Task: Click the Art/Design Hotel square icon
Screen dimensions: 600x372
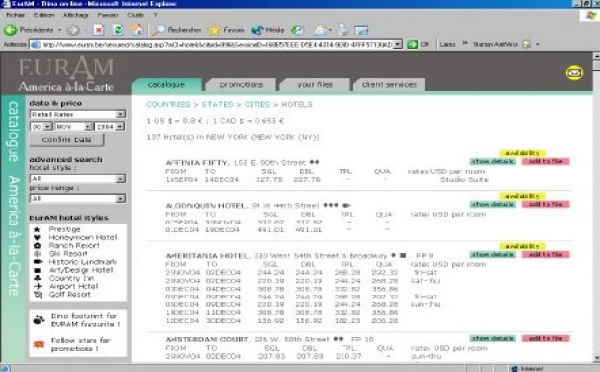Action: (x=37, y=270)
